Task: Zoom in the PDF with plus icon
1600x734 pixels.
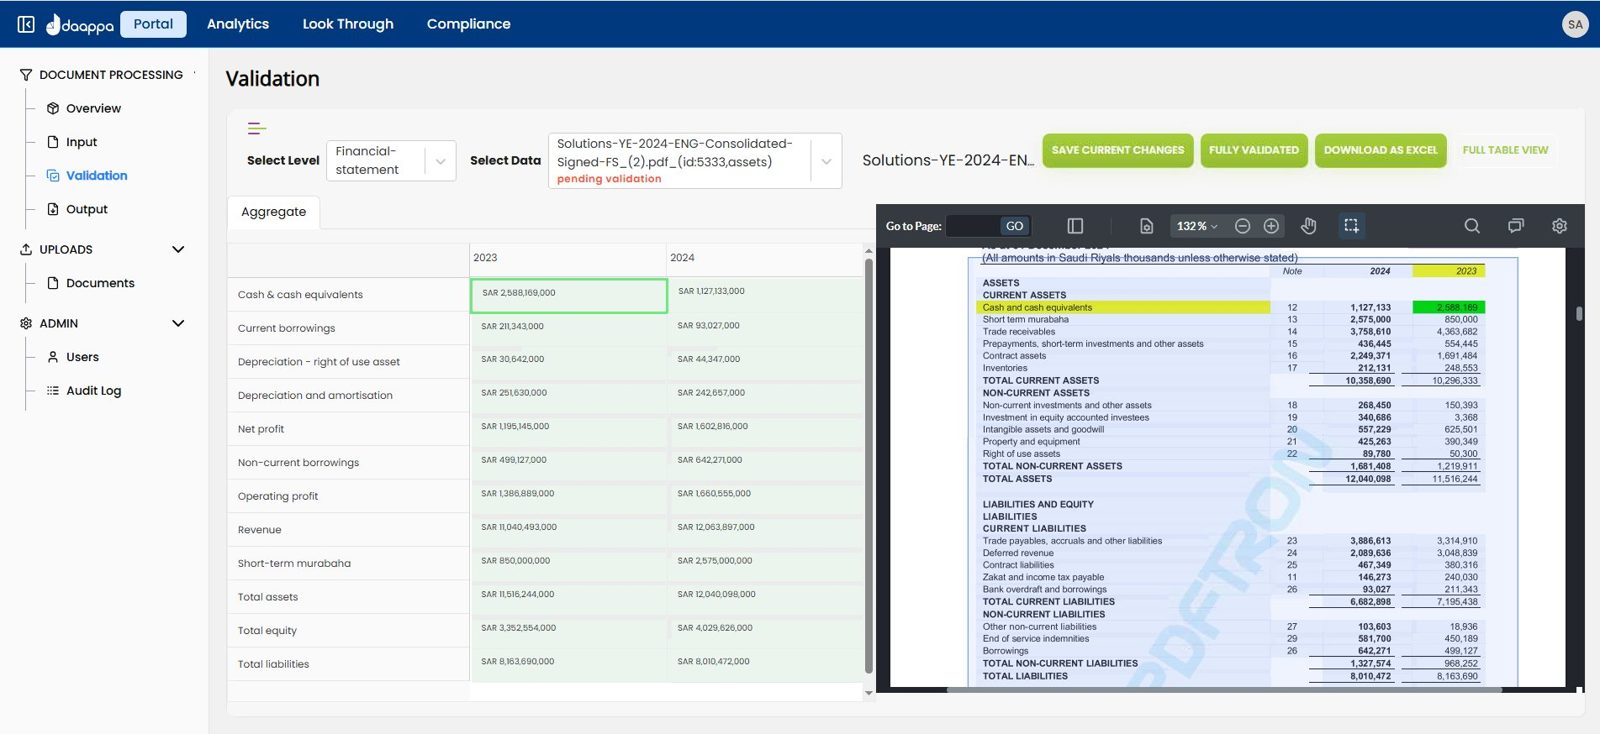Action: pos(1271,226)
